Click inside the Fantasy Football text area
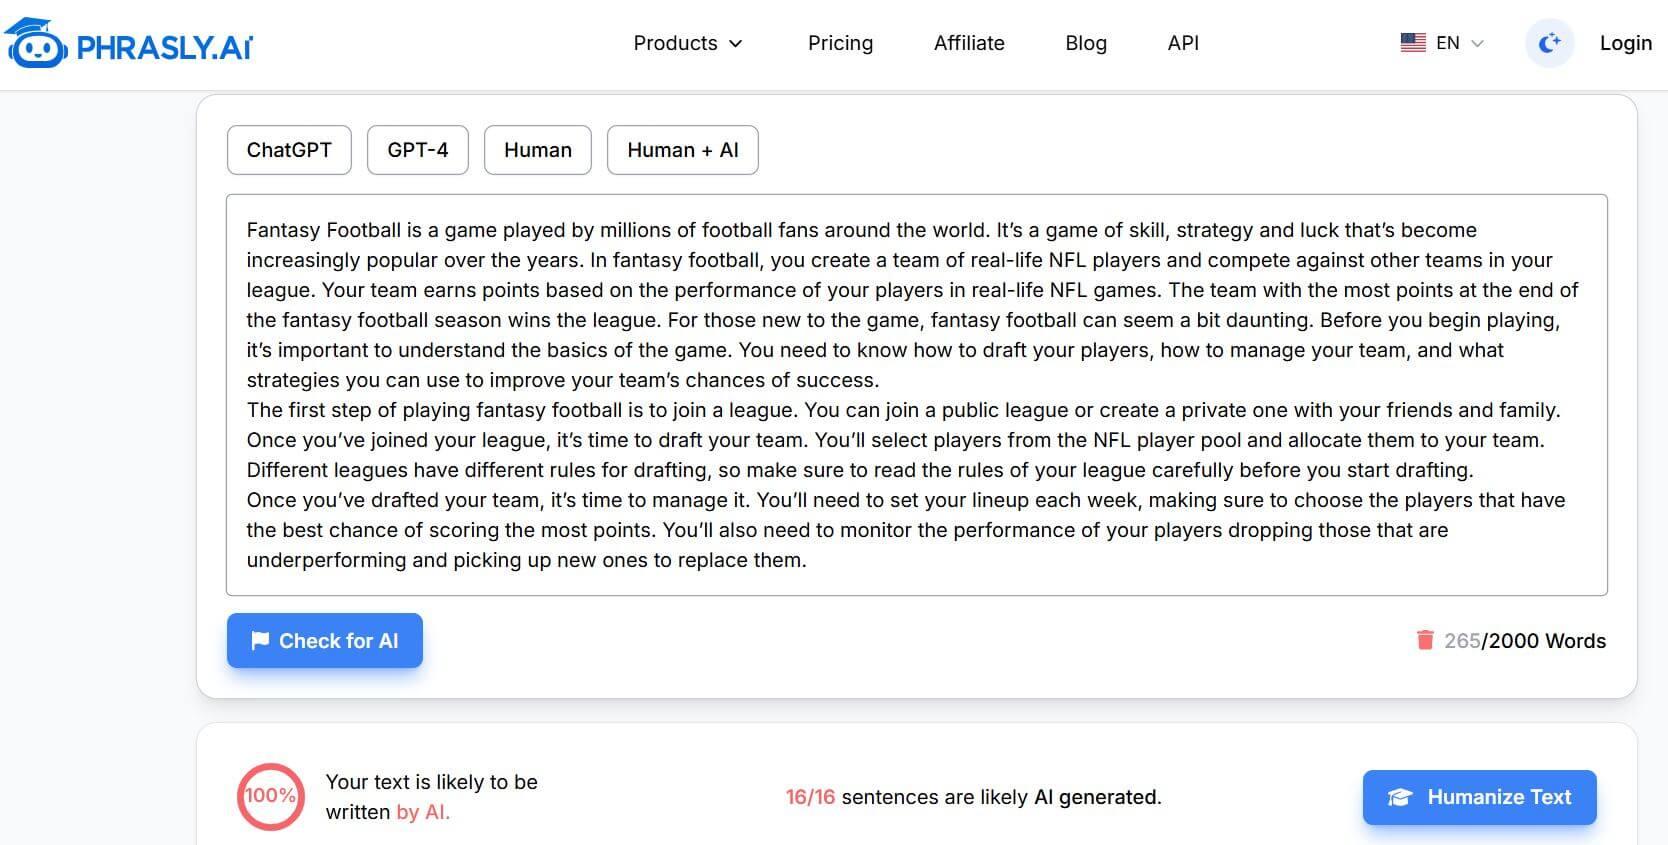 pos(915,395)
